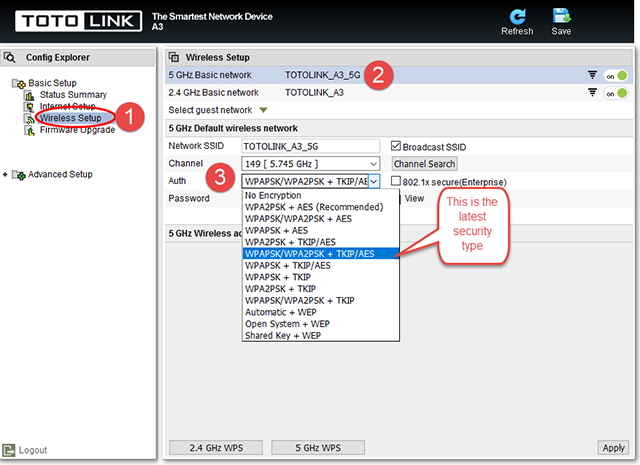Open Firmware Upgrade in tree

pyautogui.click(x=77, y=130)
